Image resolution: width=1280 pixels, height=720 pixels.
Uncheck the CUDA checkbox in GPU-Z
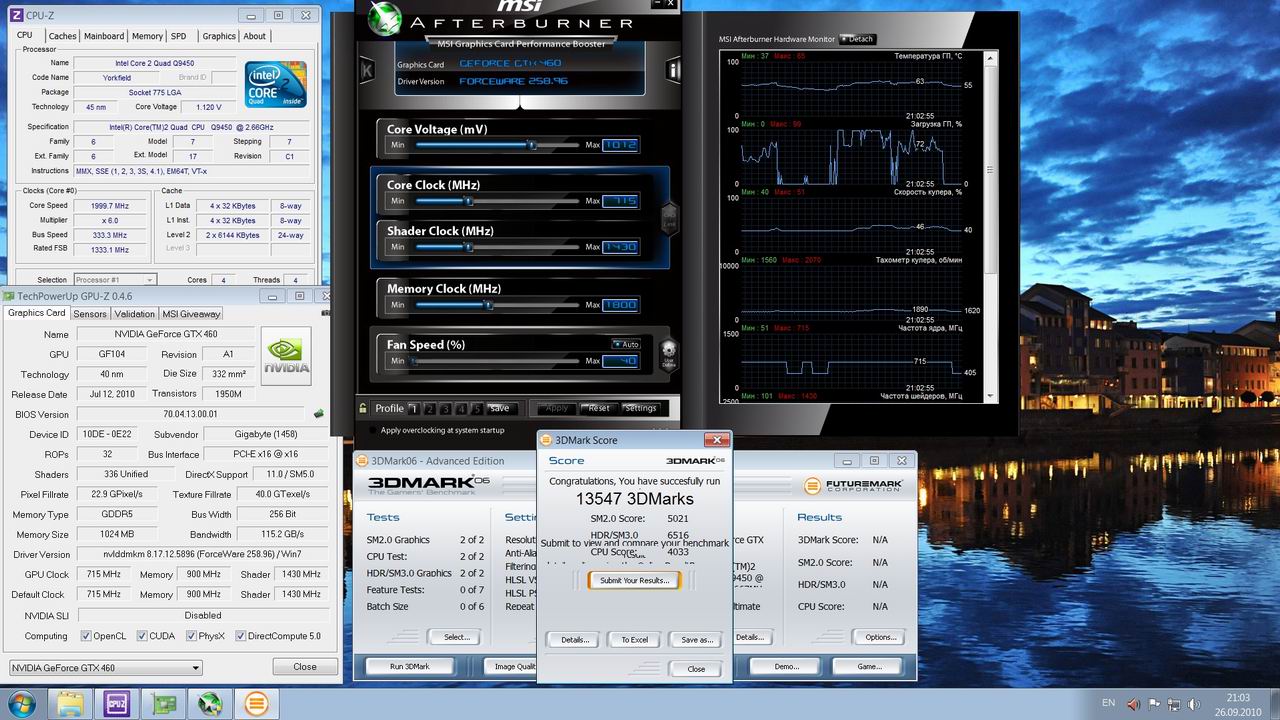[x=142, y=636]
